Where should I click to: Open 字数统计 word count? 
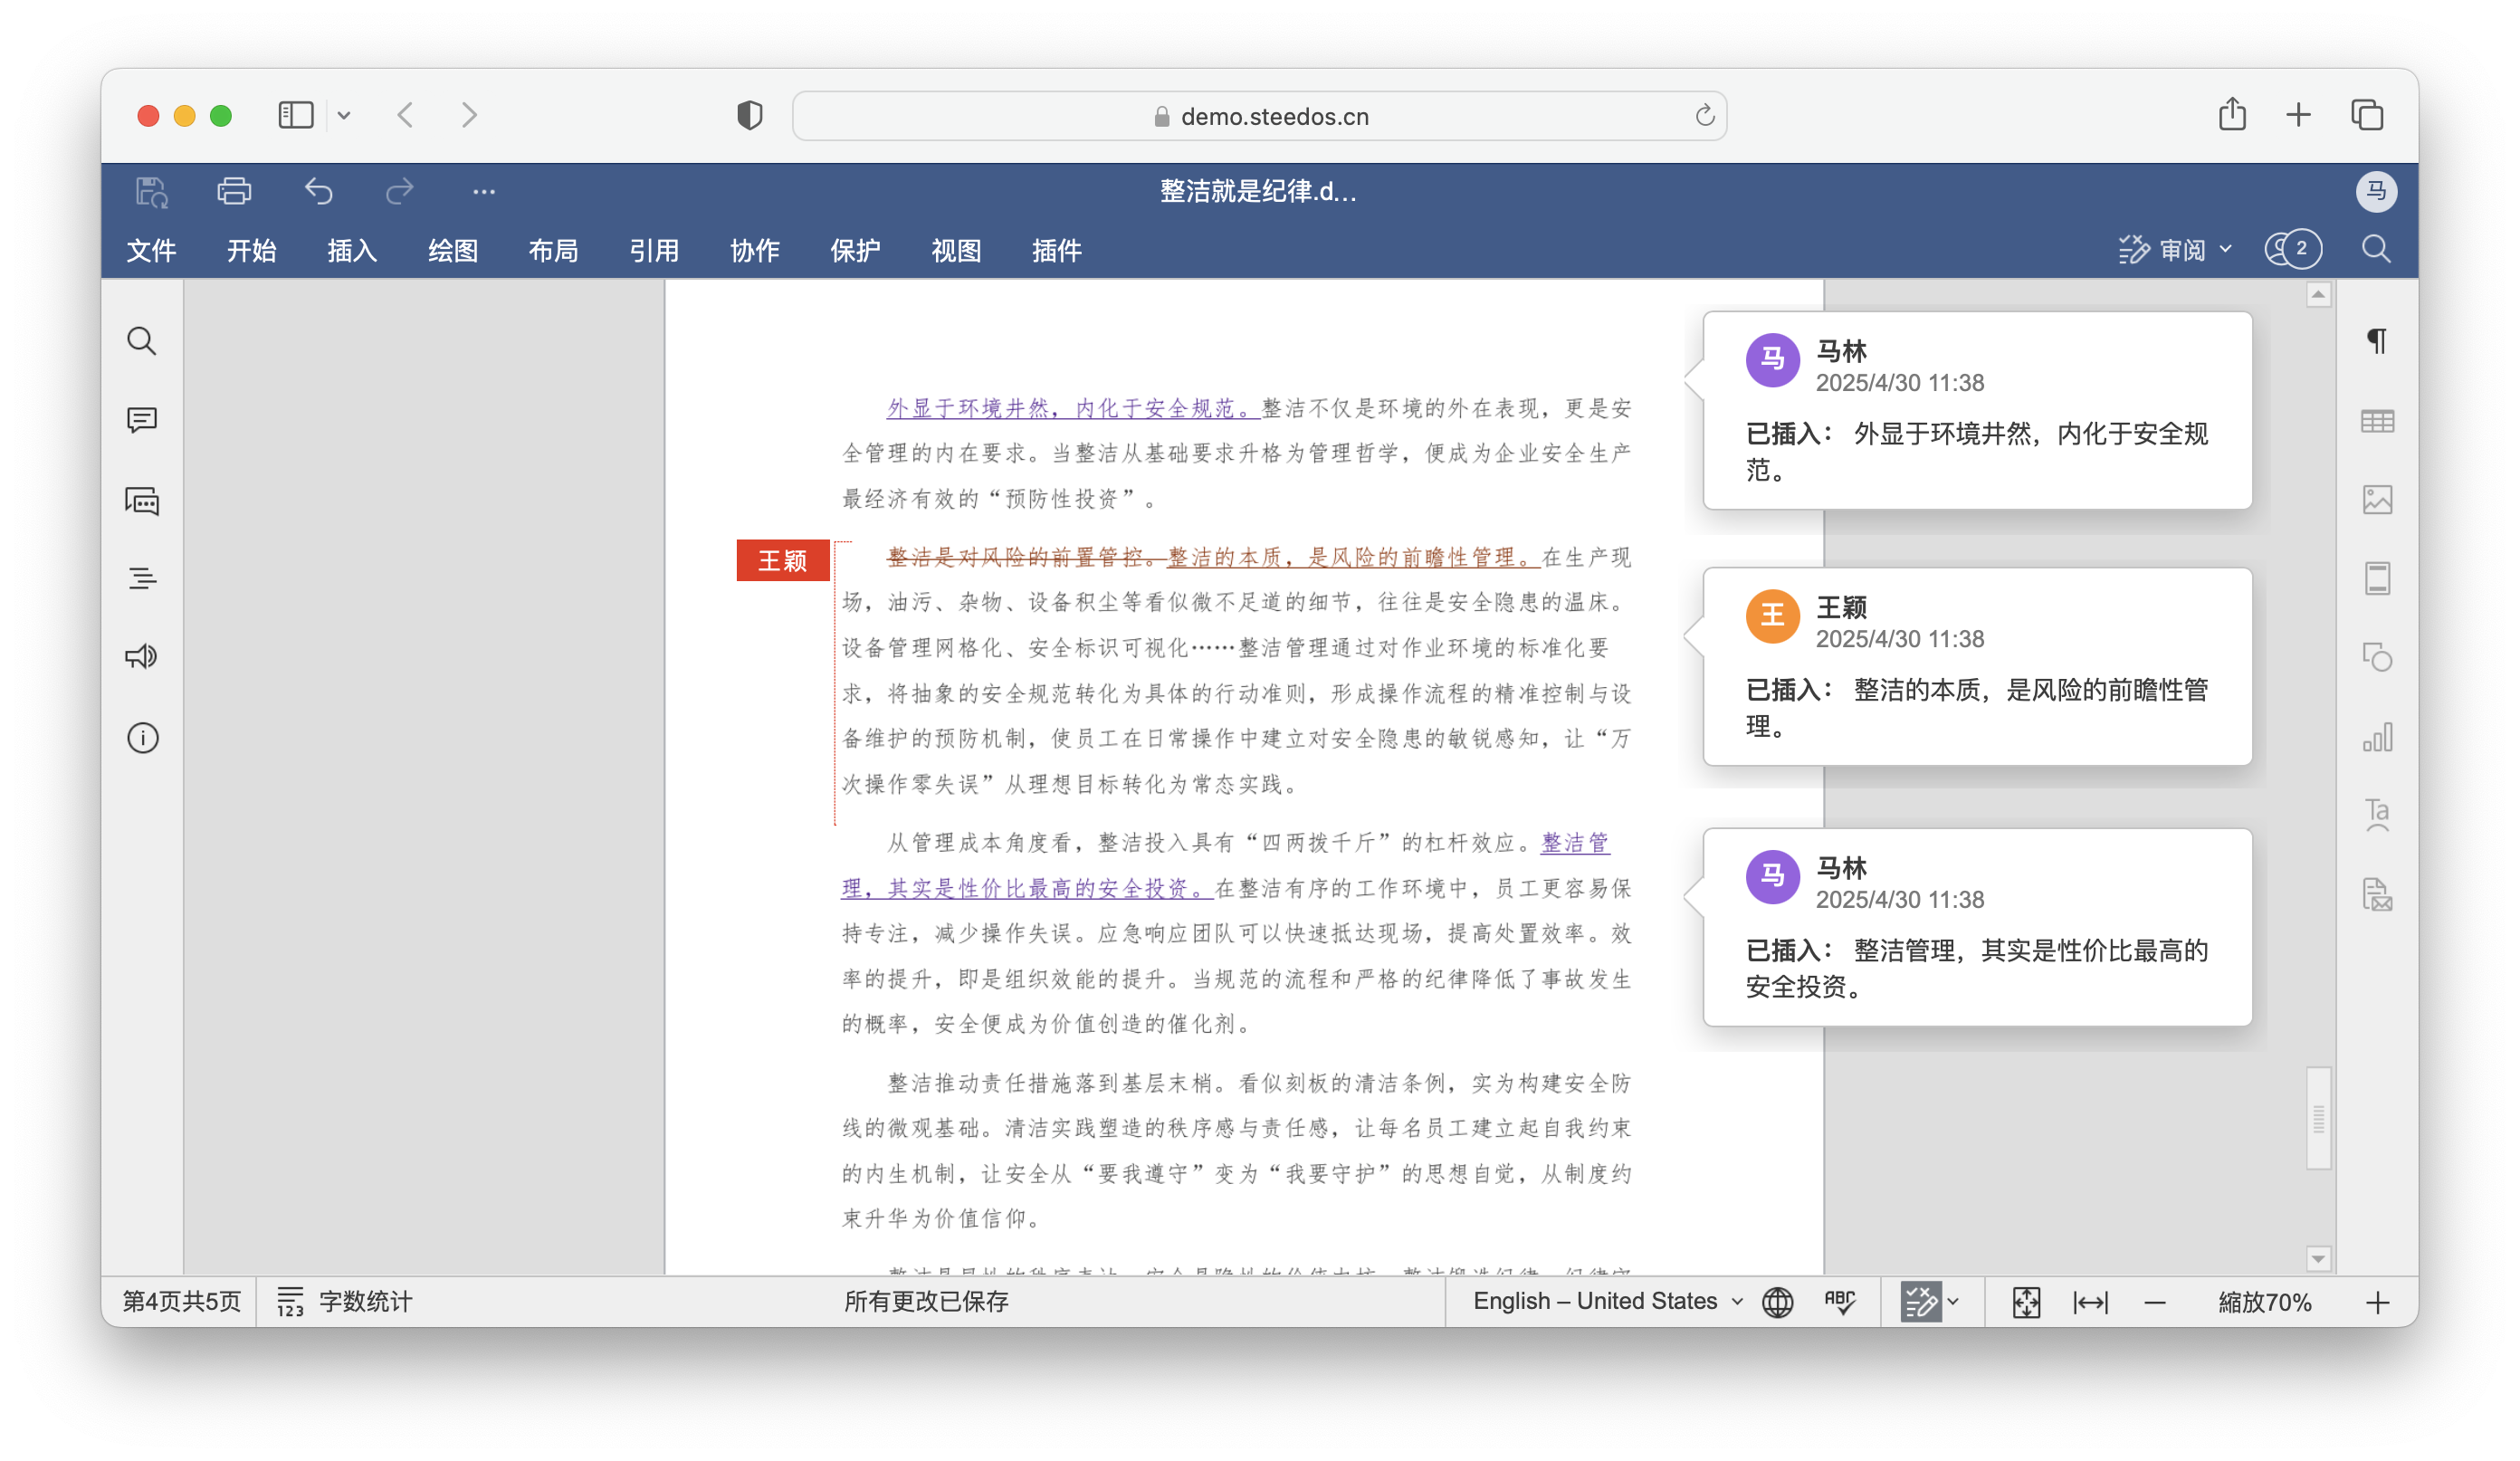344,1301
